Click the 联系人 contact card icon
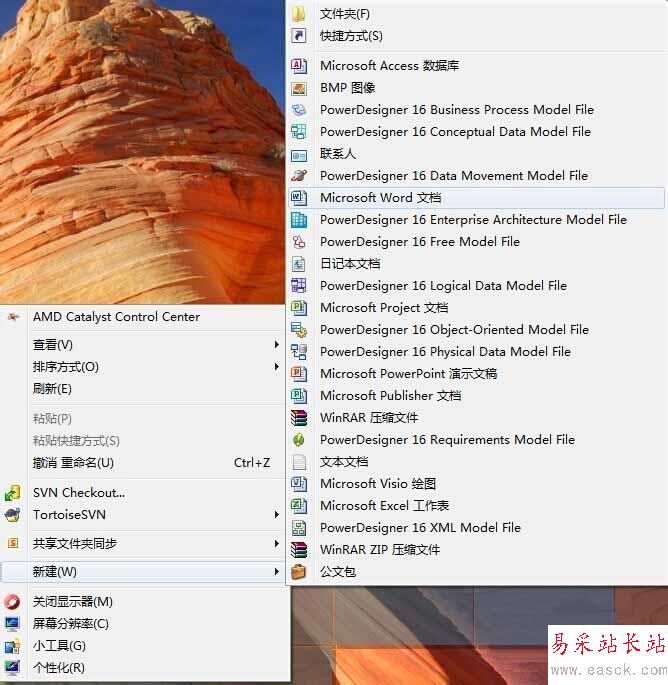The width and height of the screenshot is (668, 685). pos(299,154)
